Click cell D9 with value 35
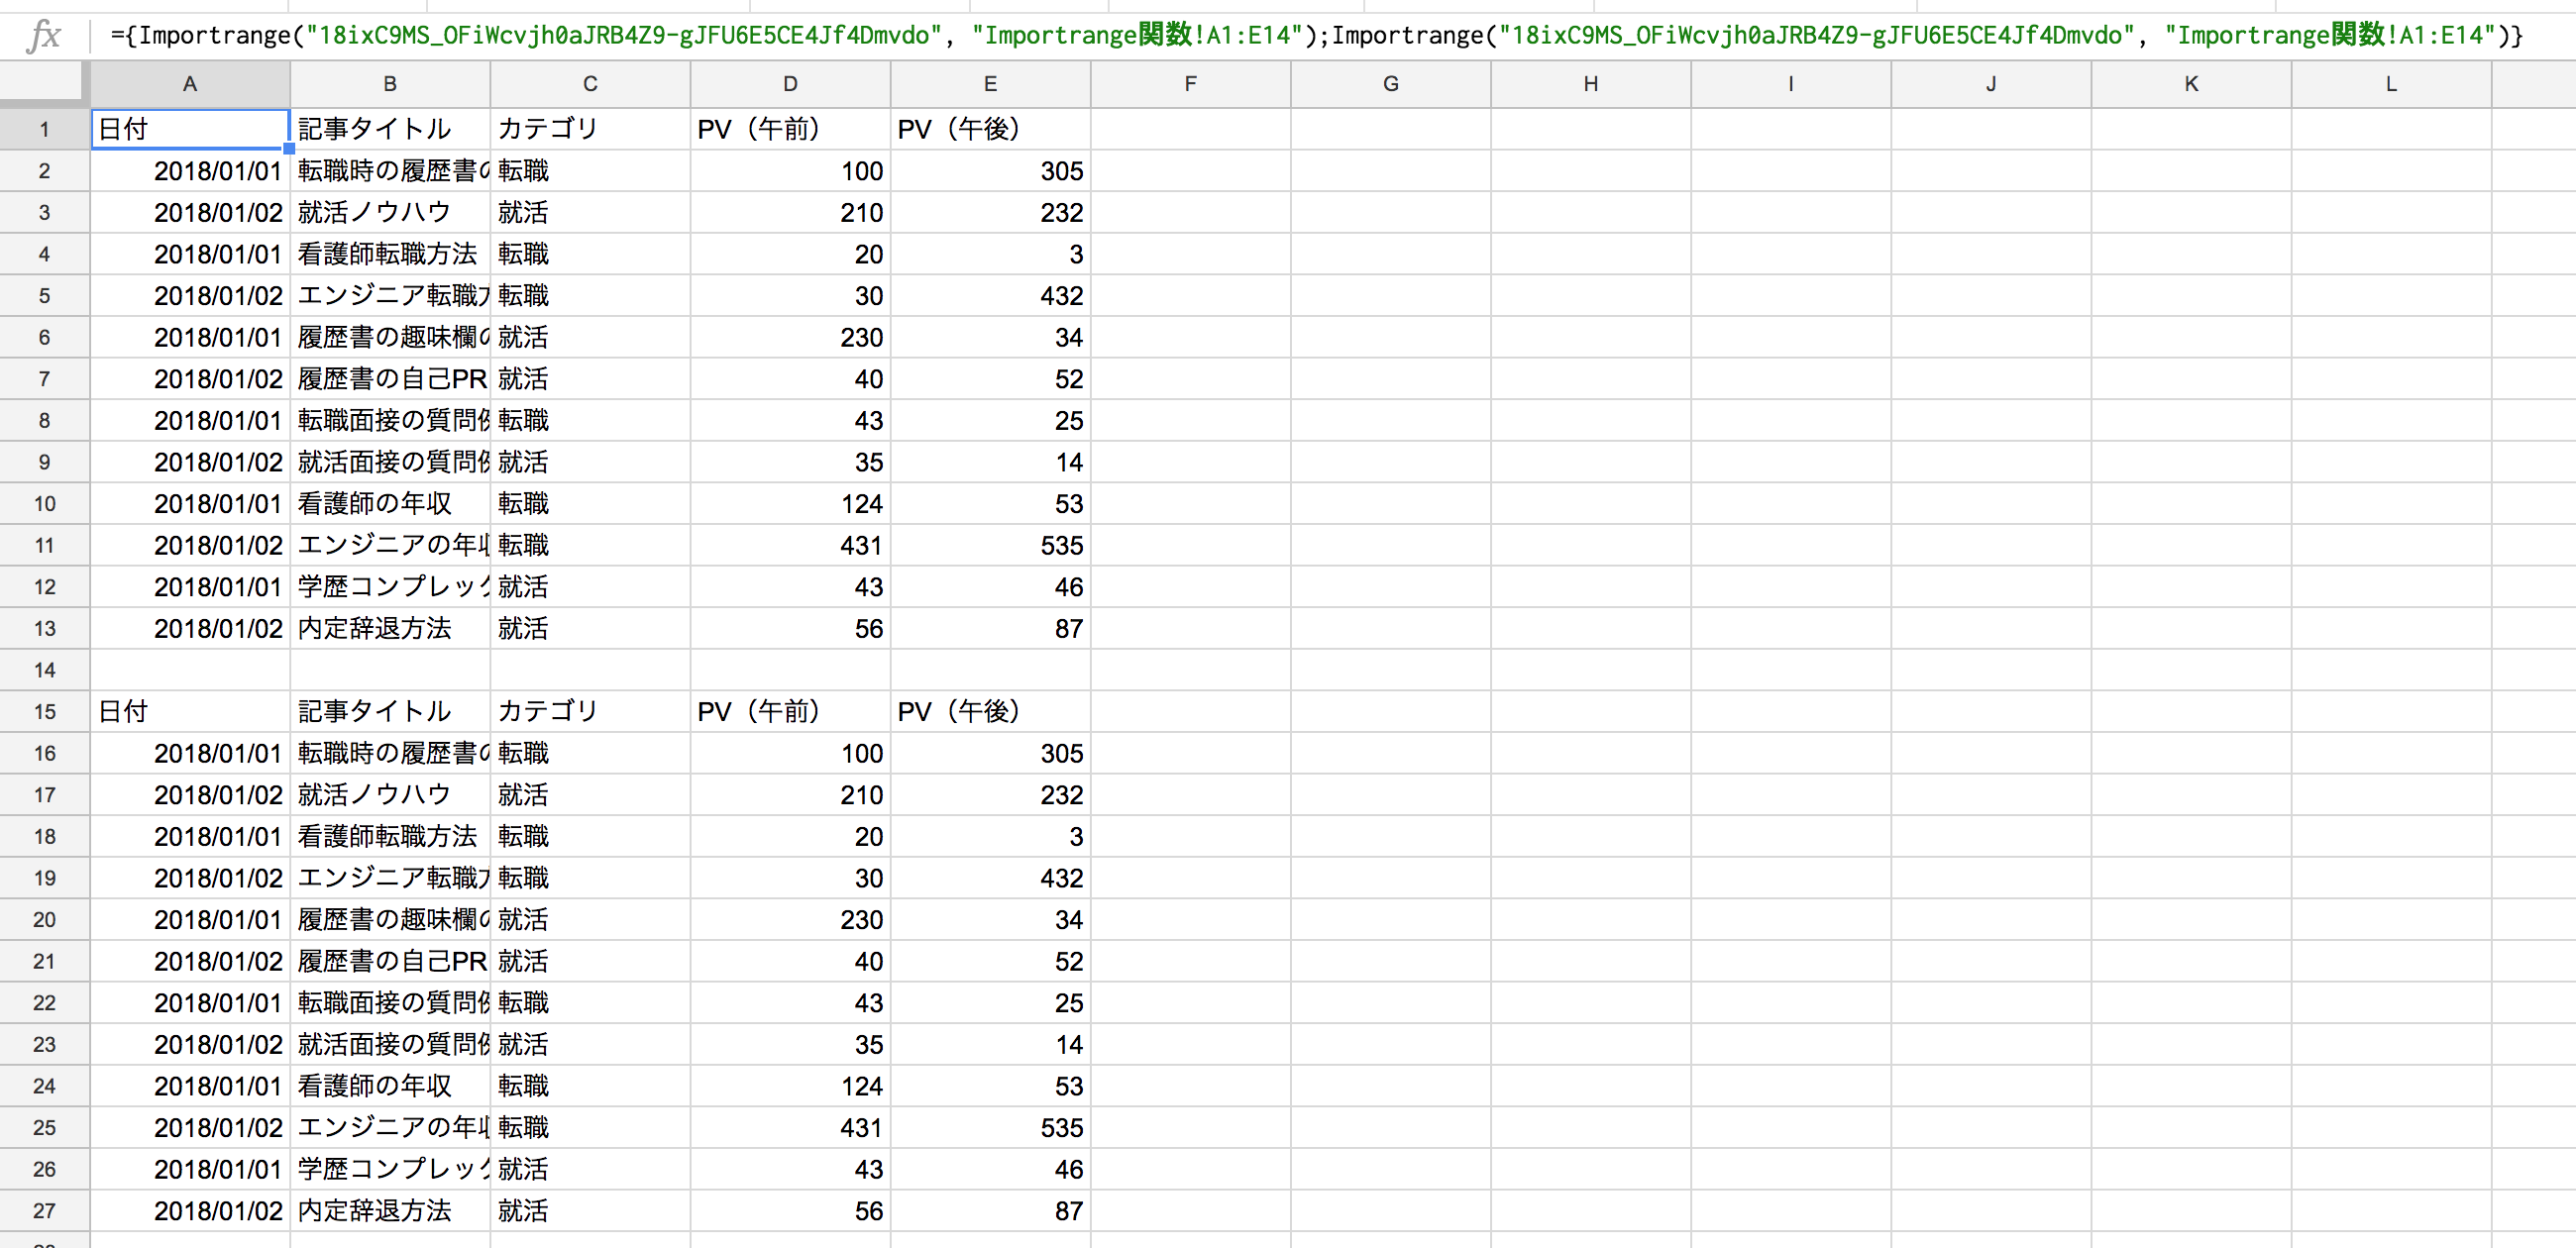The height and width of the screenshot is (1248, 2576). tap(790, 462)
